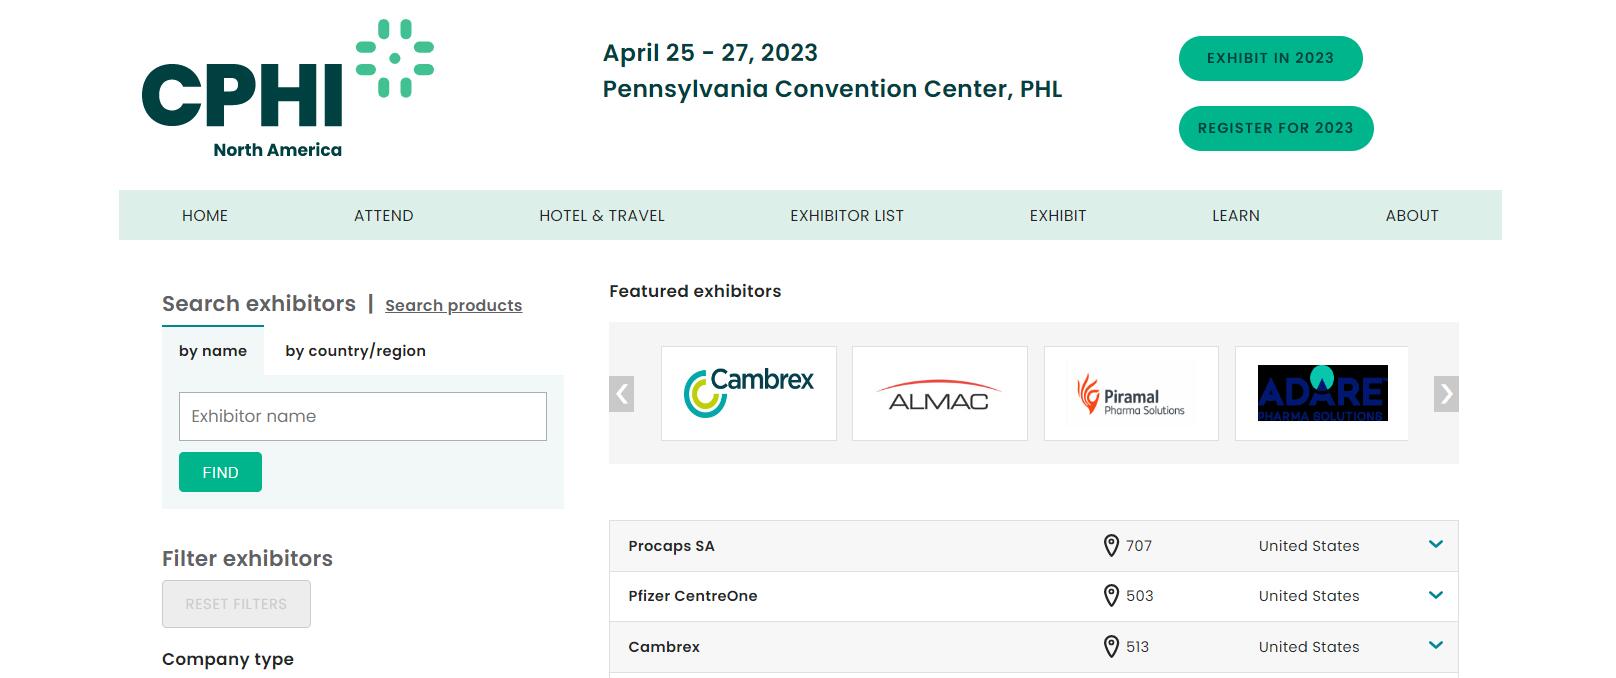Screen dimensions: 1616x678
Task: Expand the Cambrex exhibitor row chevron
Action: (1436, 645)
